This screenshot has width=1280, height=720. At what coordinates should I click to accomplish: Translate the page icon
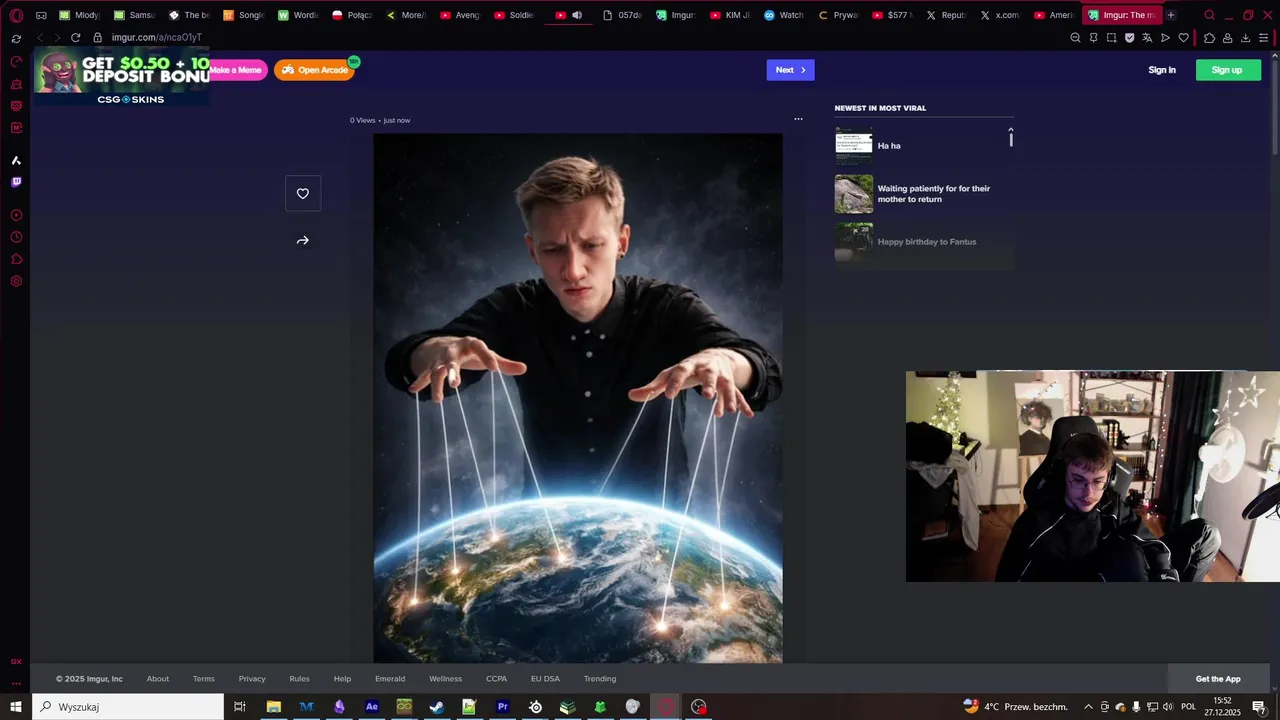tap(1148, 38)
